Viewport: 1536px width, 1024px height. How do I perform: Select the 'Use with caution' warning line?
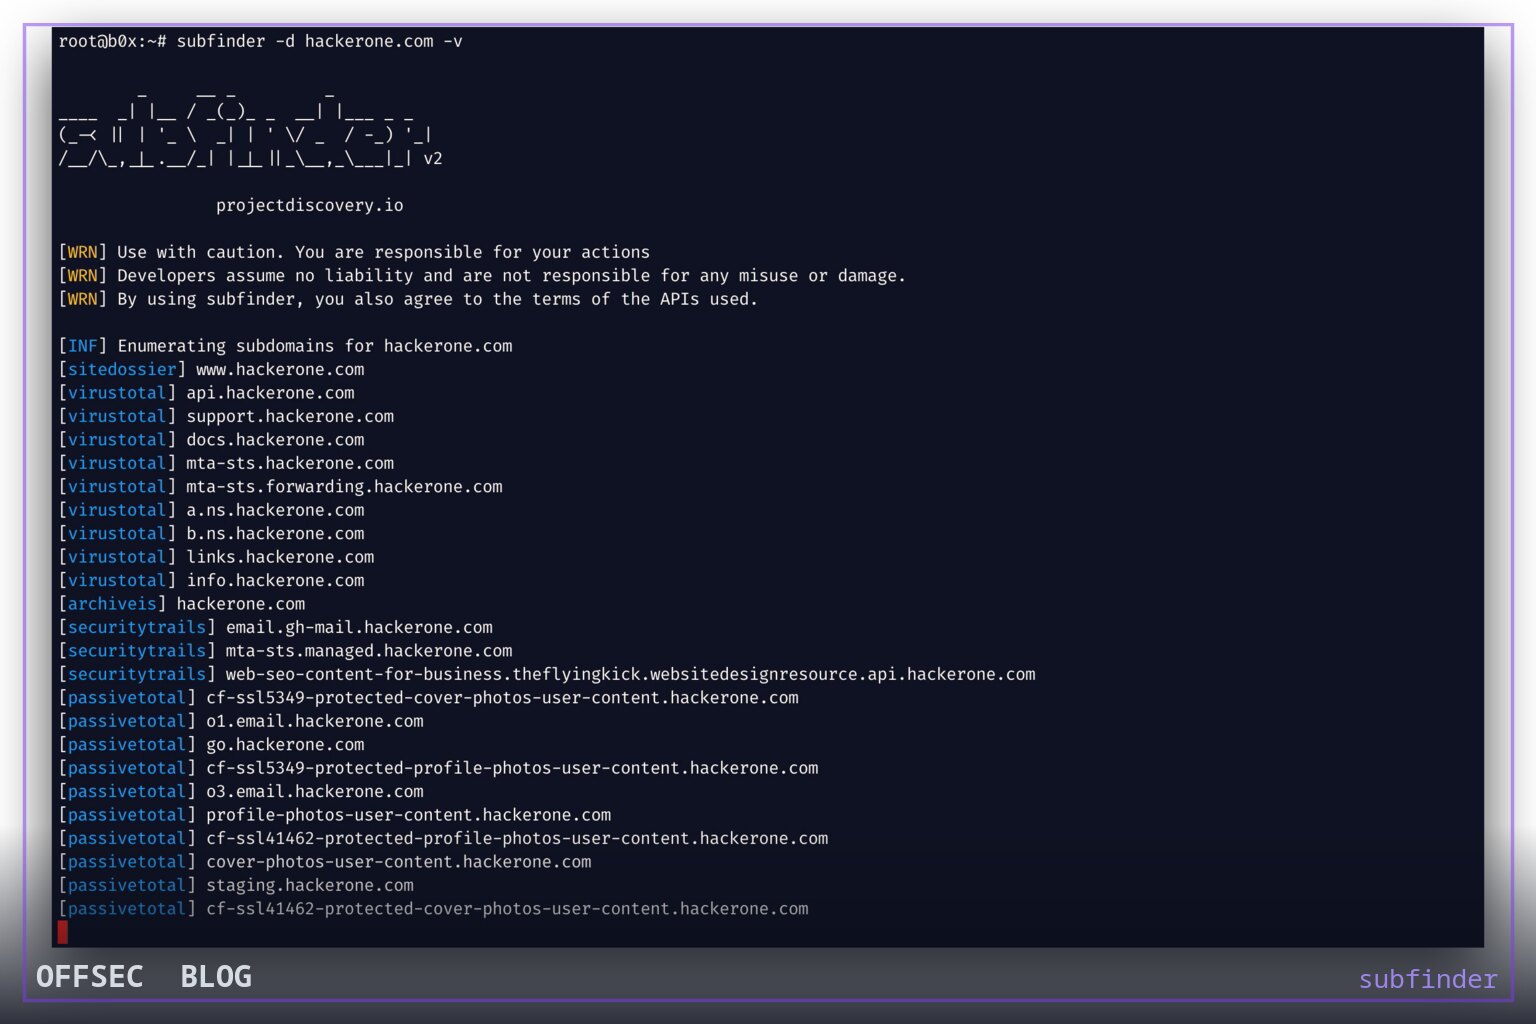(354, 253)
